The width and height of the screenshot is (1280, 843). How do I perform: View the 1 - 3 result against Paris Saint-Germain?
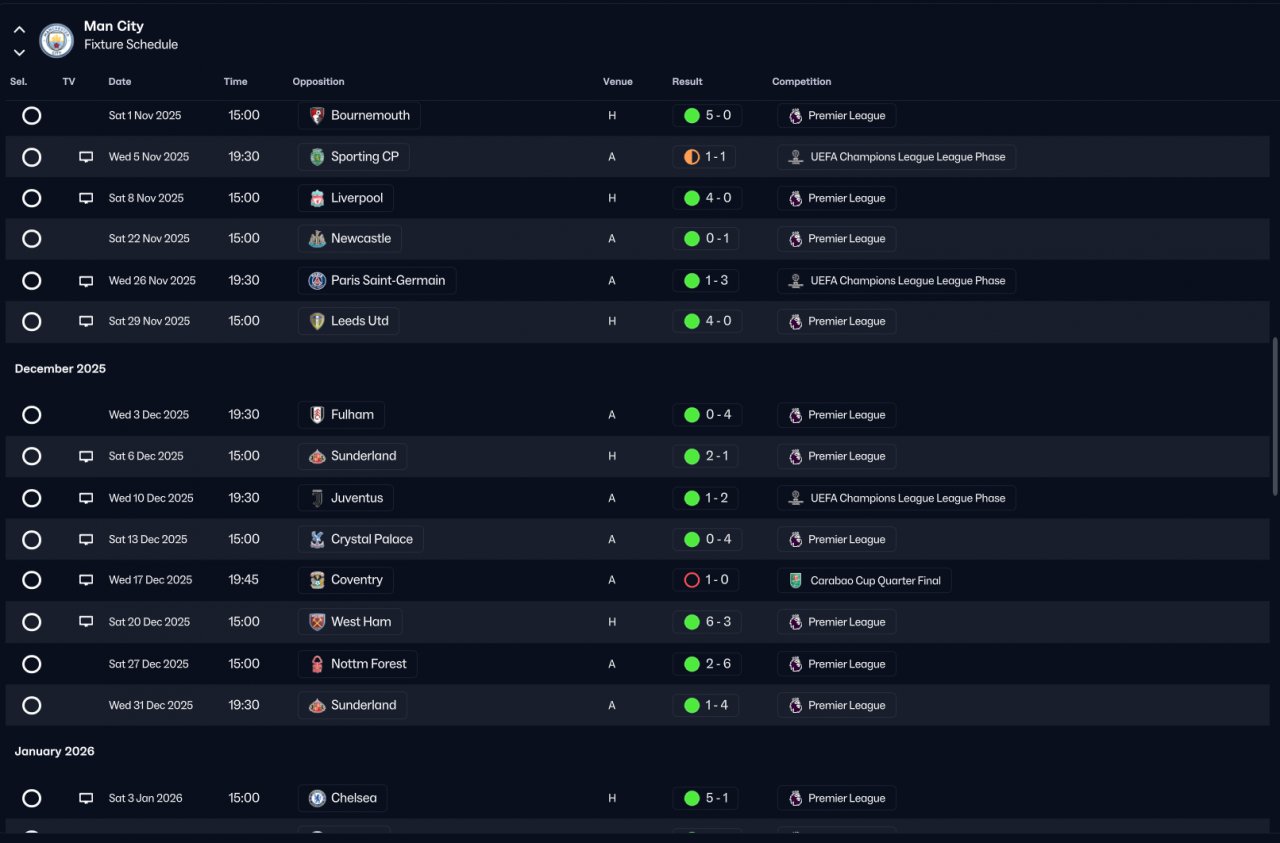(707, 281)
